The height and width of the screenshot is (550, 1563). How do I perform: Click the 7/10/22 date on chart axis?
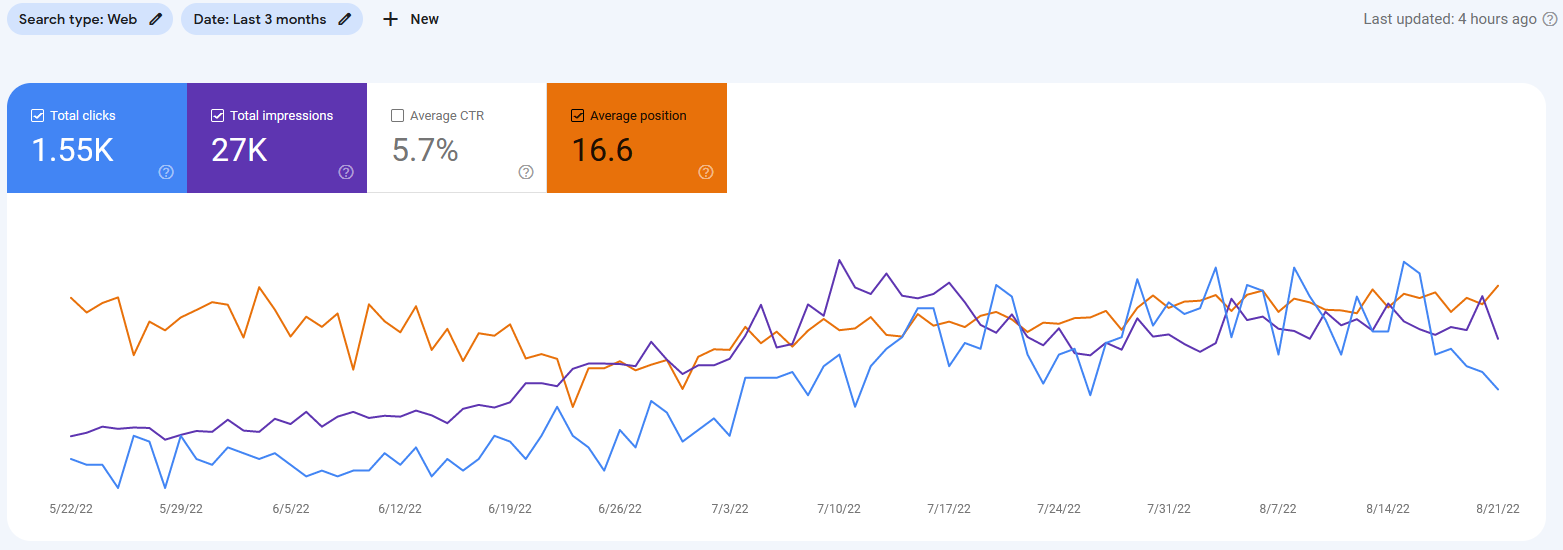coord(839,509)
